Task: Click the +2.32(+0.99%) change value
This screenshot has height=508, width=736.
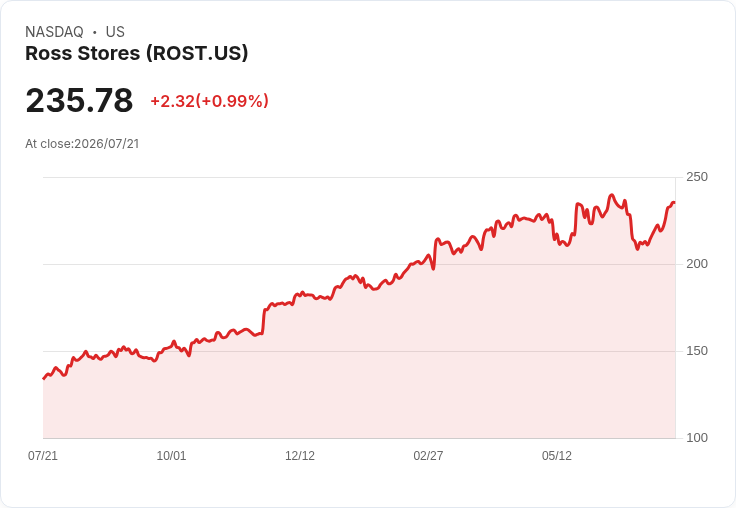Action: 209,101
